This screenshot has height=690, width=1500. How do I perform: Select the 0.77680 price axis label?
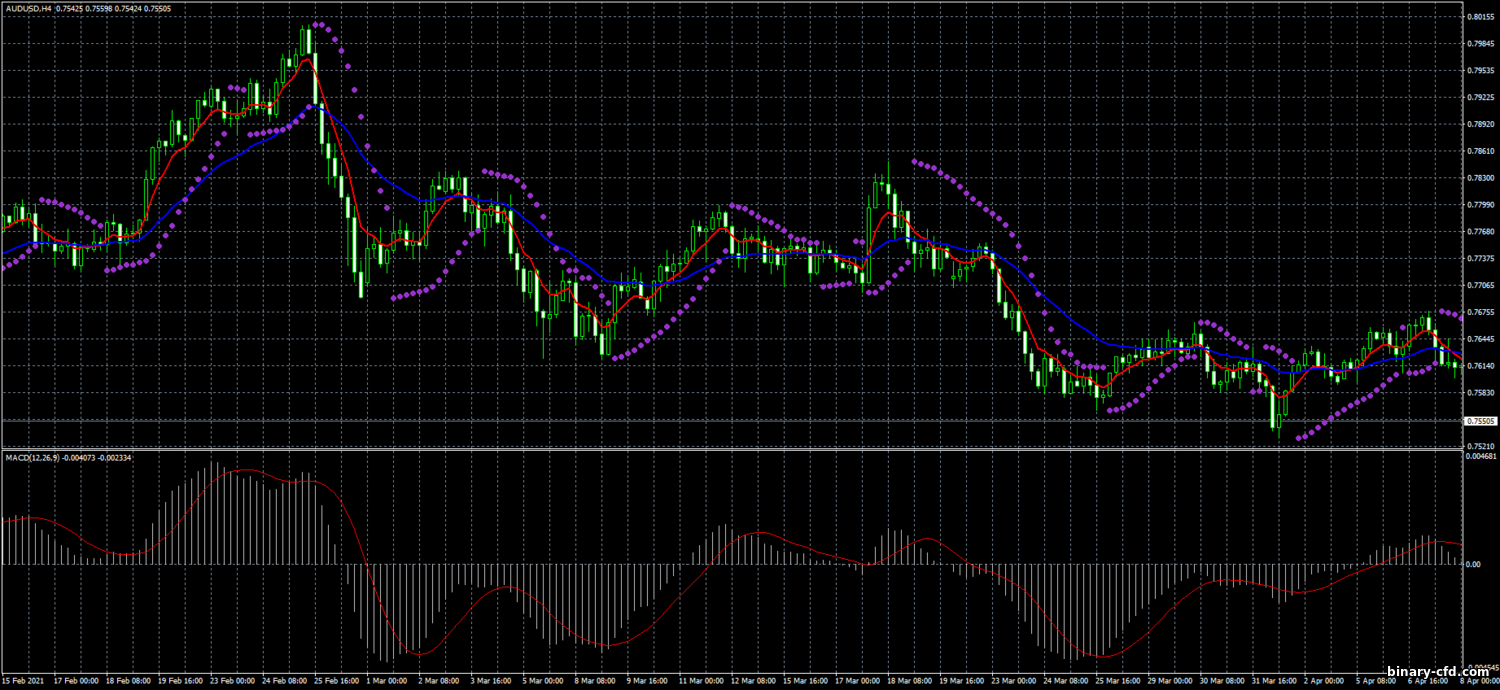[1481, 232]
